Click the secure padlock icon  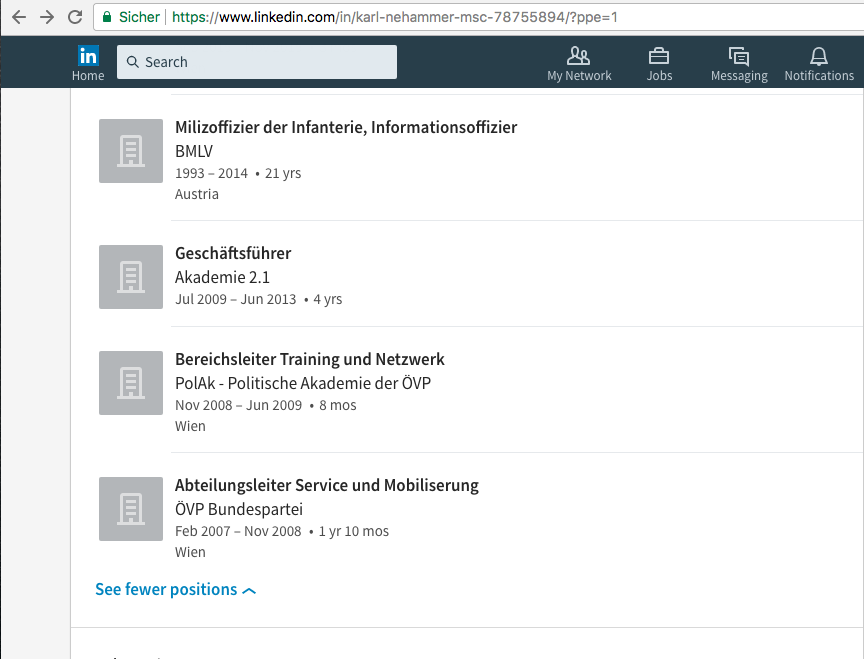tap(107, 17)
